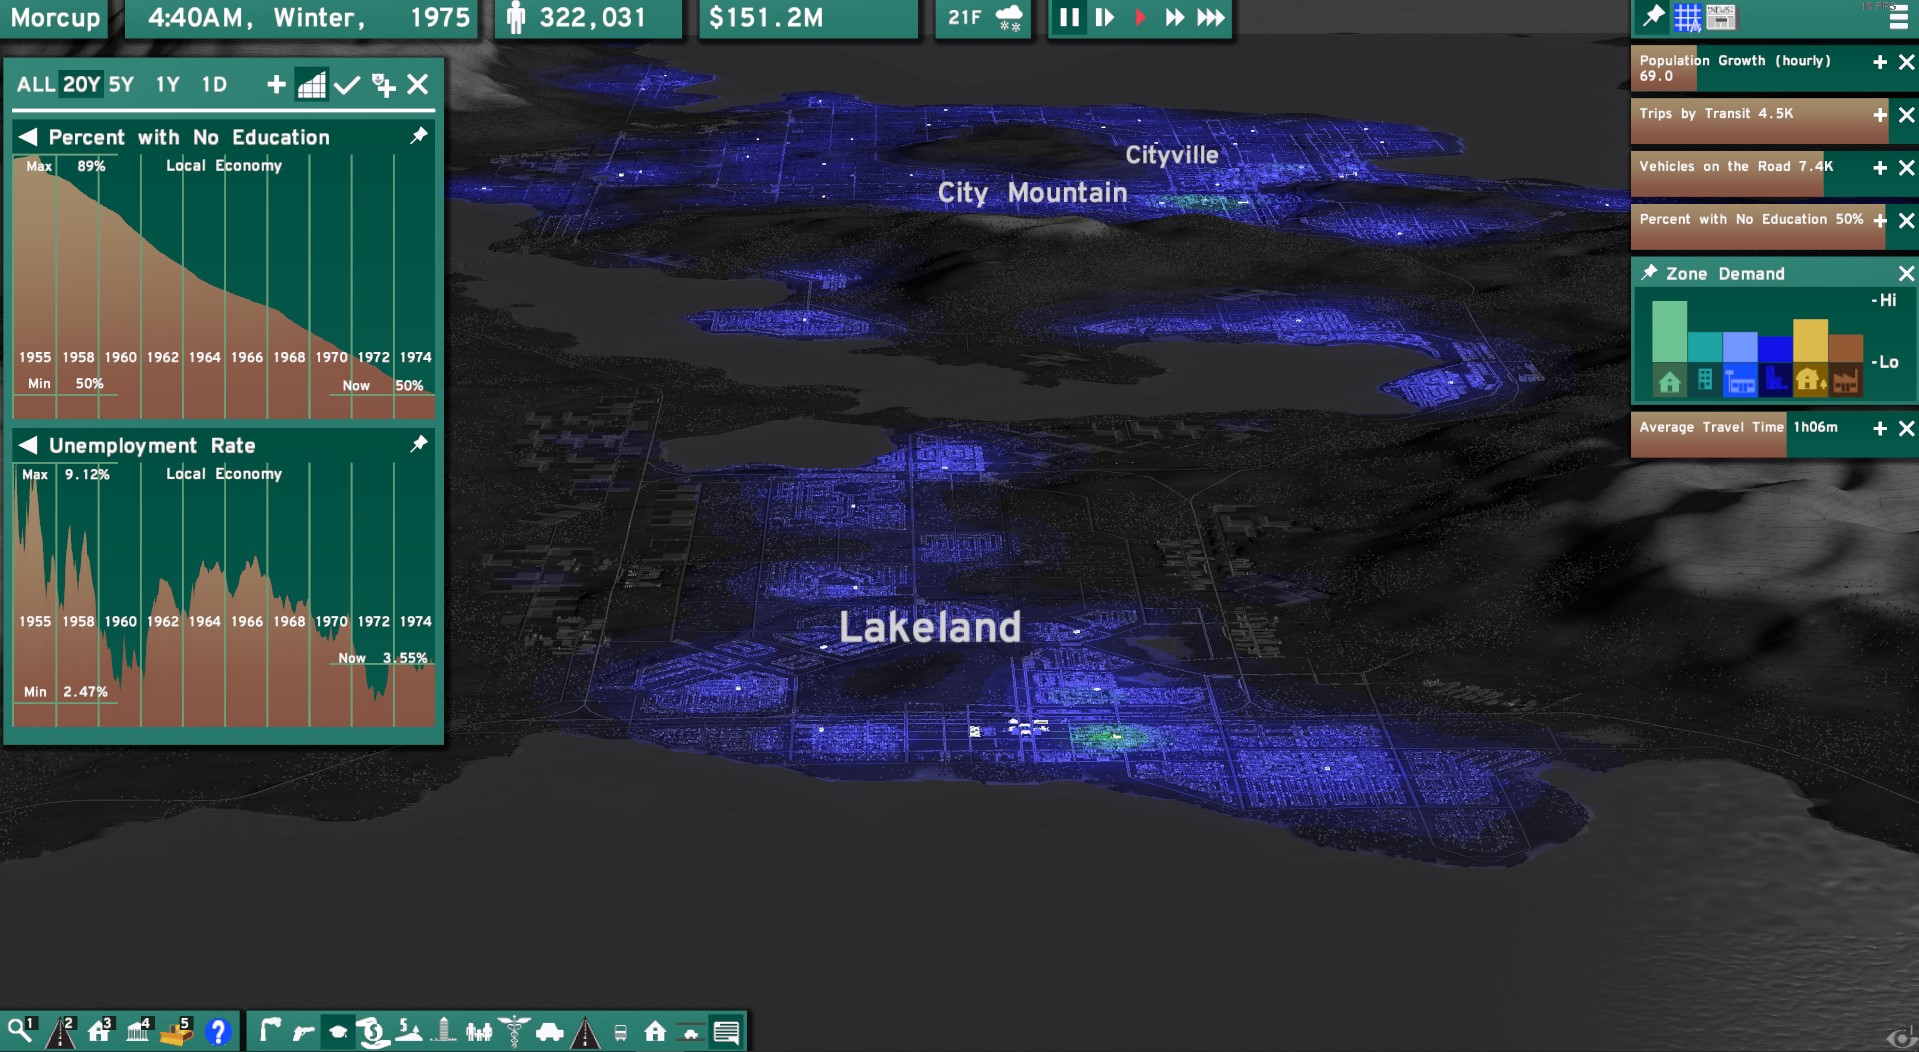Click the pushpin icon in top-right toolbar

pos(1653,16)
